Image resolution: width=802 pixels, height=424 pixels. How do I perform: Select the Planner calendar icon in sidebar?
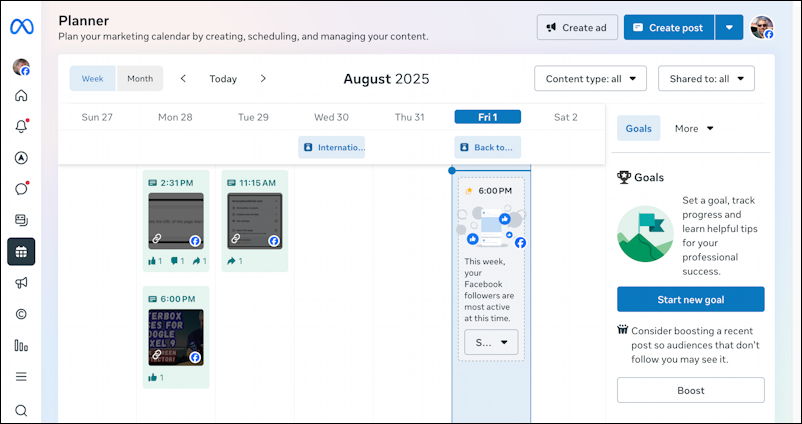[x=21, y=252]
